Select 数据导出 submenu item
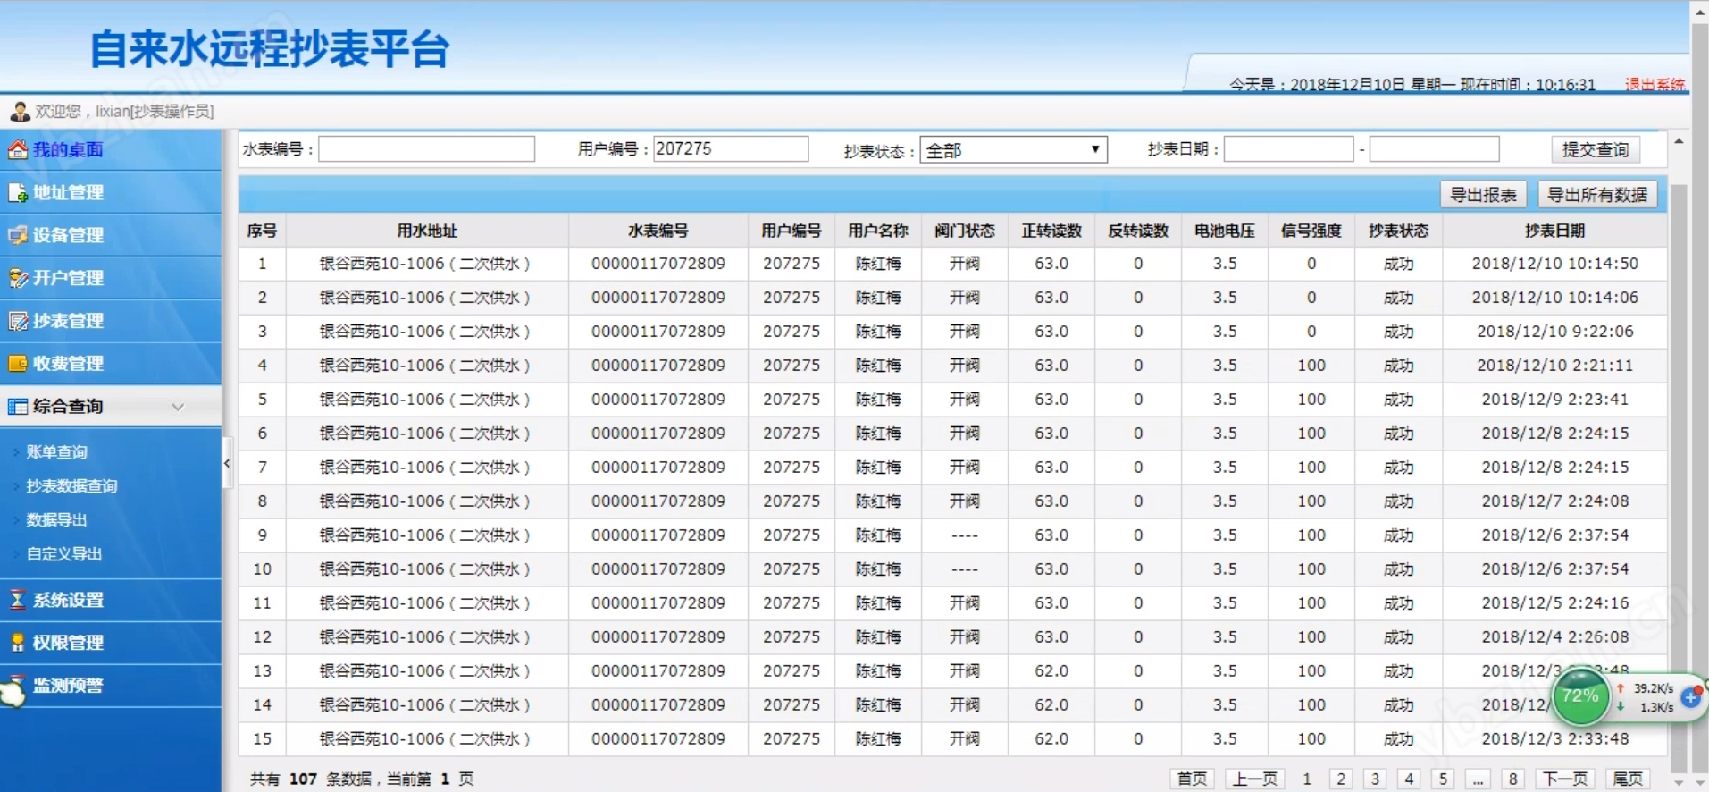Image resolution: width=1709 pixels, height=792 pixels. pos(57,520)
